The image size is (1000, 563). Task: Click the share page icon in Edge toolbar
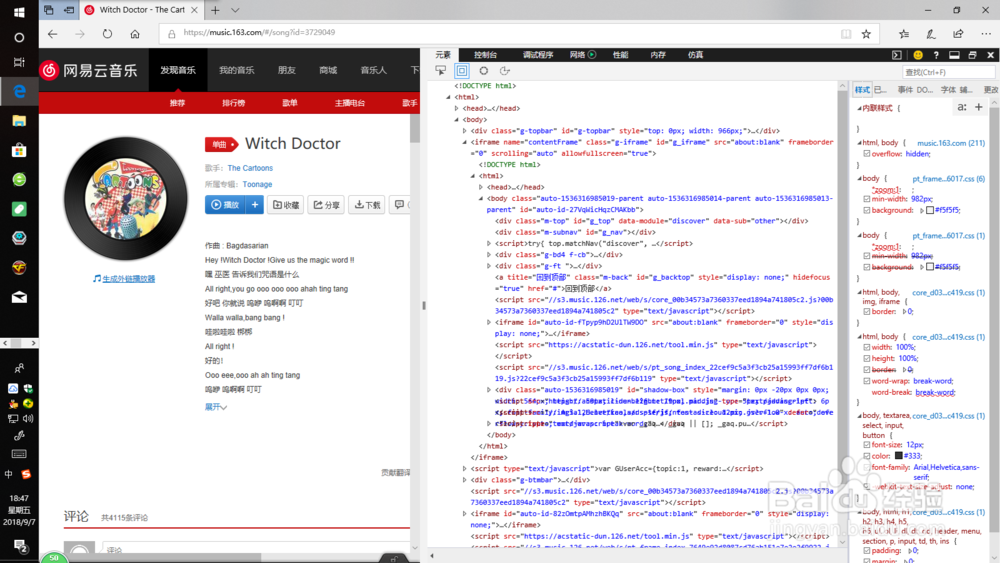[x=958, y=34]
